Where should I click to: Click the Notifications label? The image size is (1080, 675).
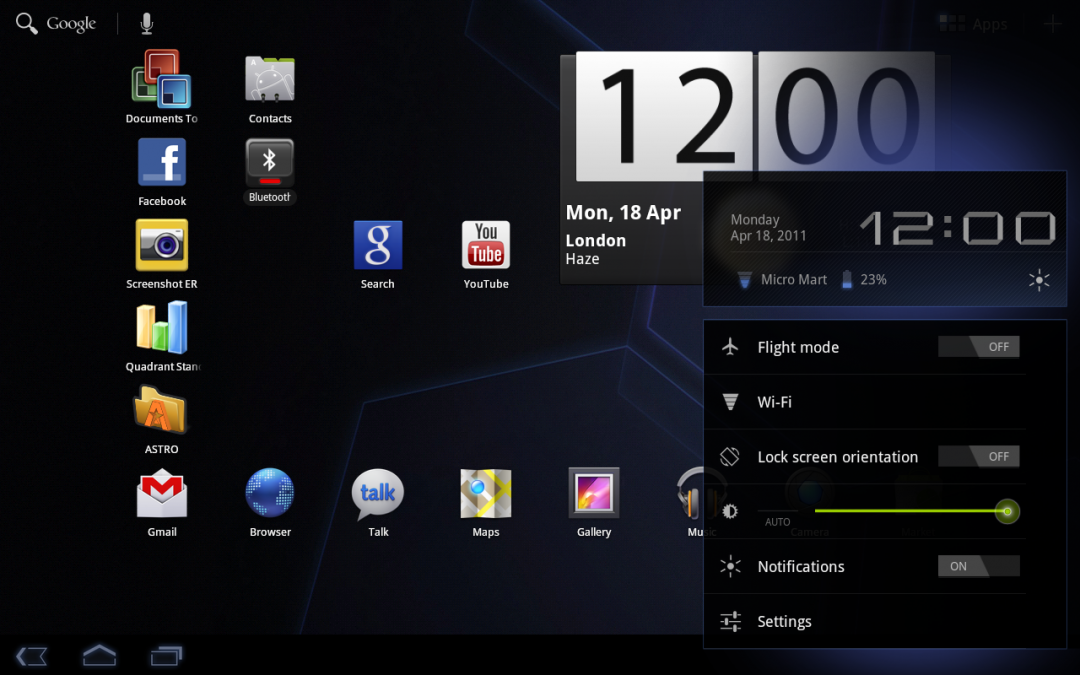pos(801,566)
